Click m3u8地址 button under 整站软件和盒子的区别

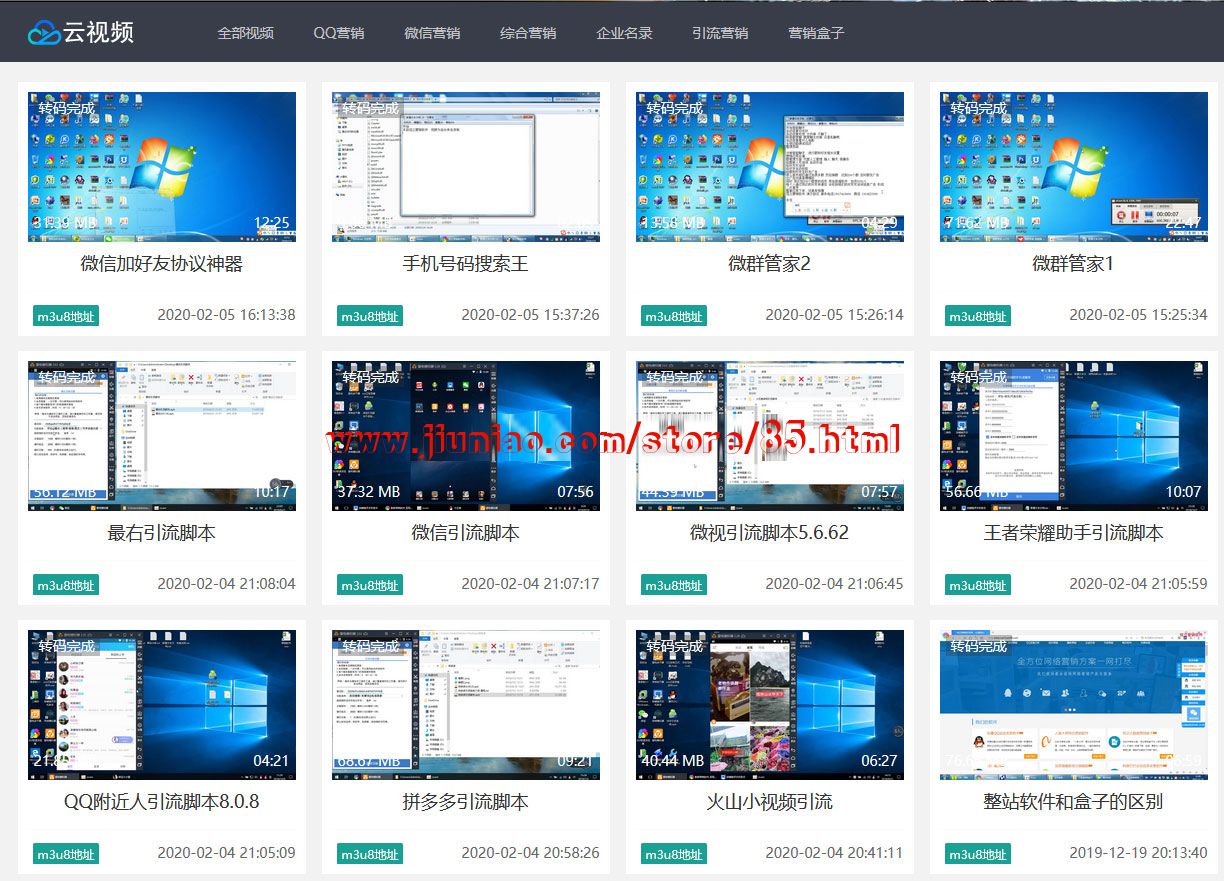[978, 854]
